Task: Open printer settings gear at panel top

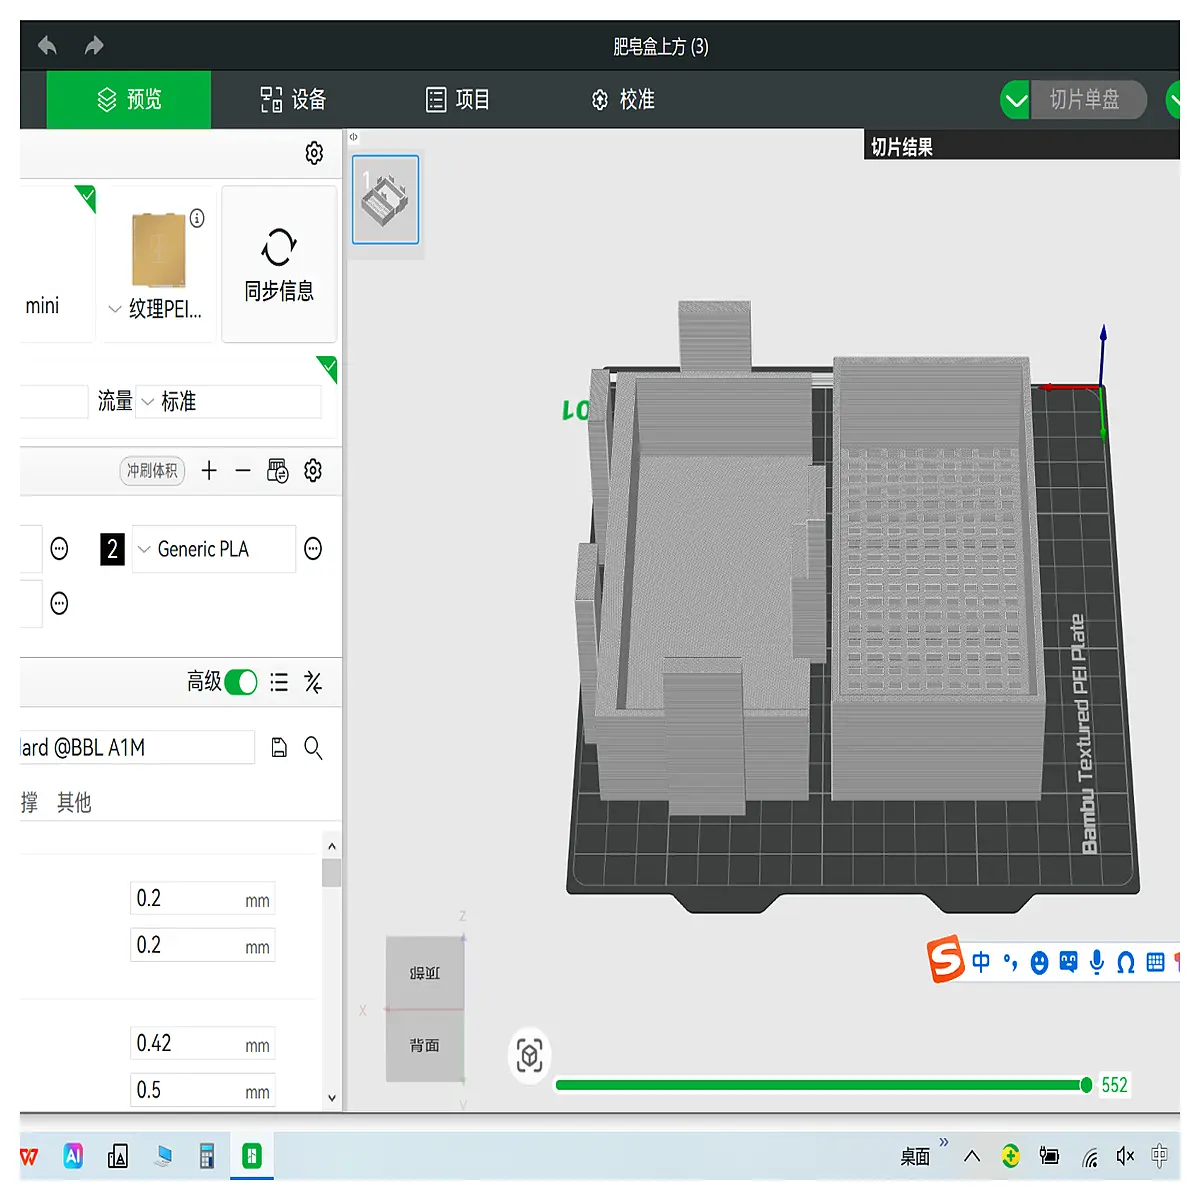Action: (x=314, y=153)
